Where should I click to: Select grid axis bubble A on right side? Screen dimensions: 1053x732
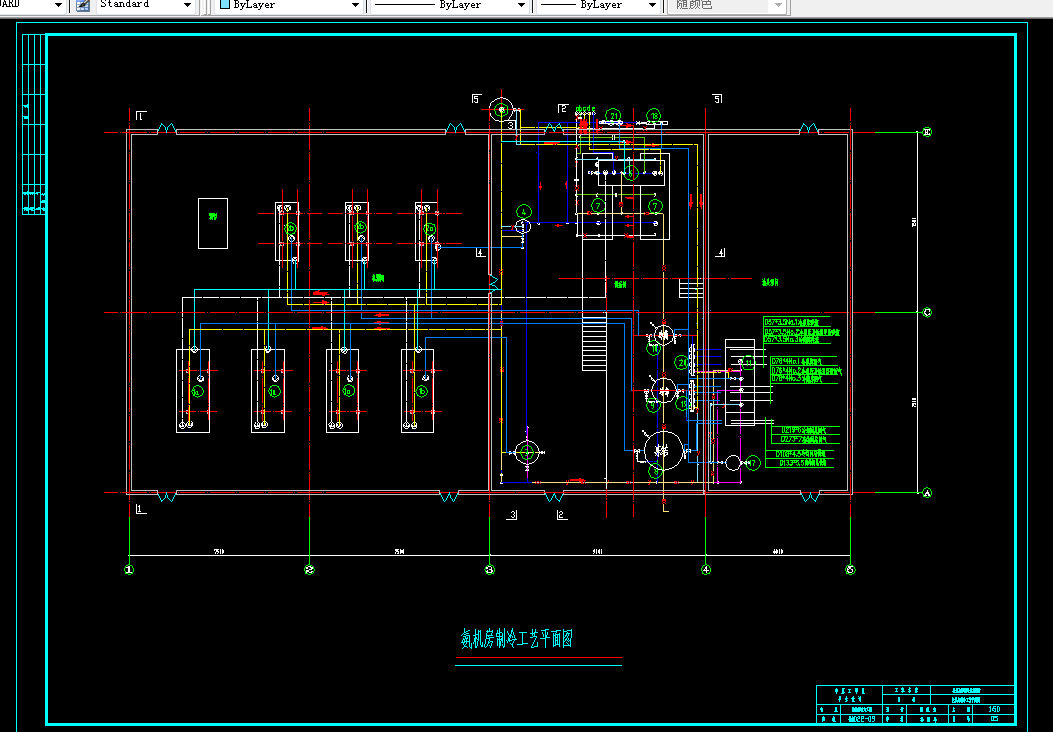coord(927,492)
